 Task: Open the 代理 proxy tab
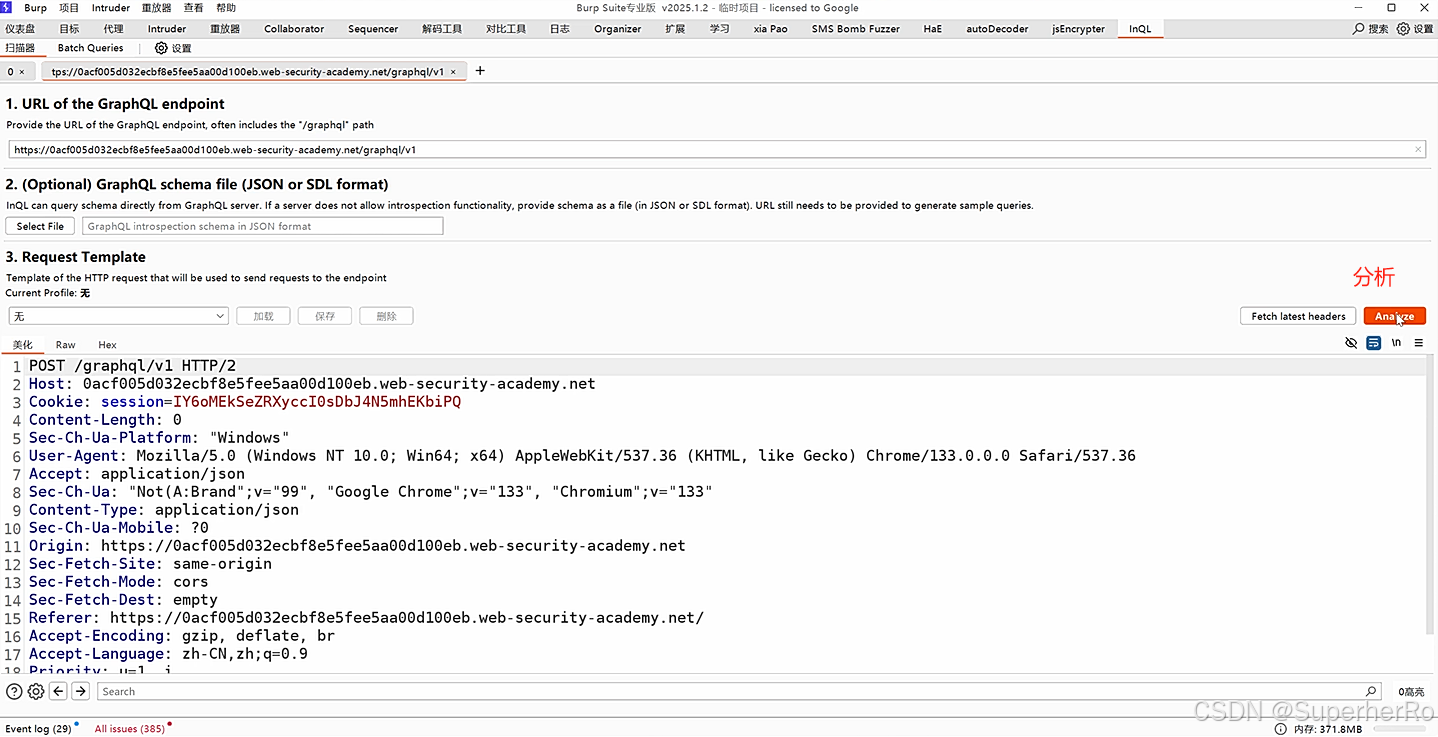coord(114,29)
